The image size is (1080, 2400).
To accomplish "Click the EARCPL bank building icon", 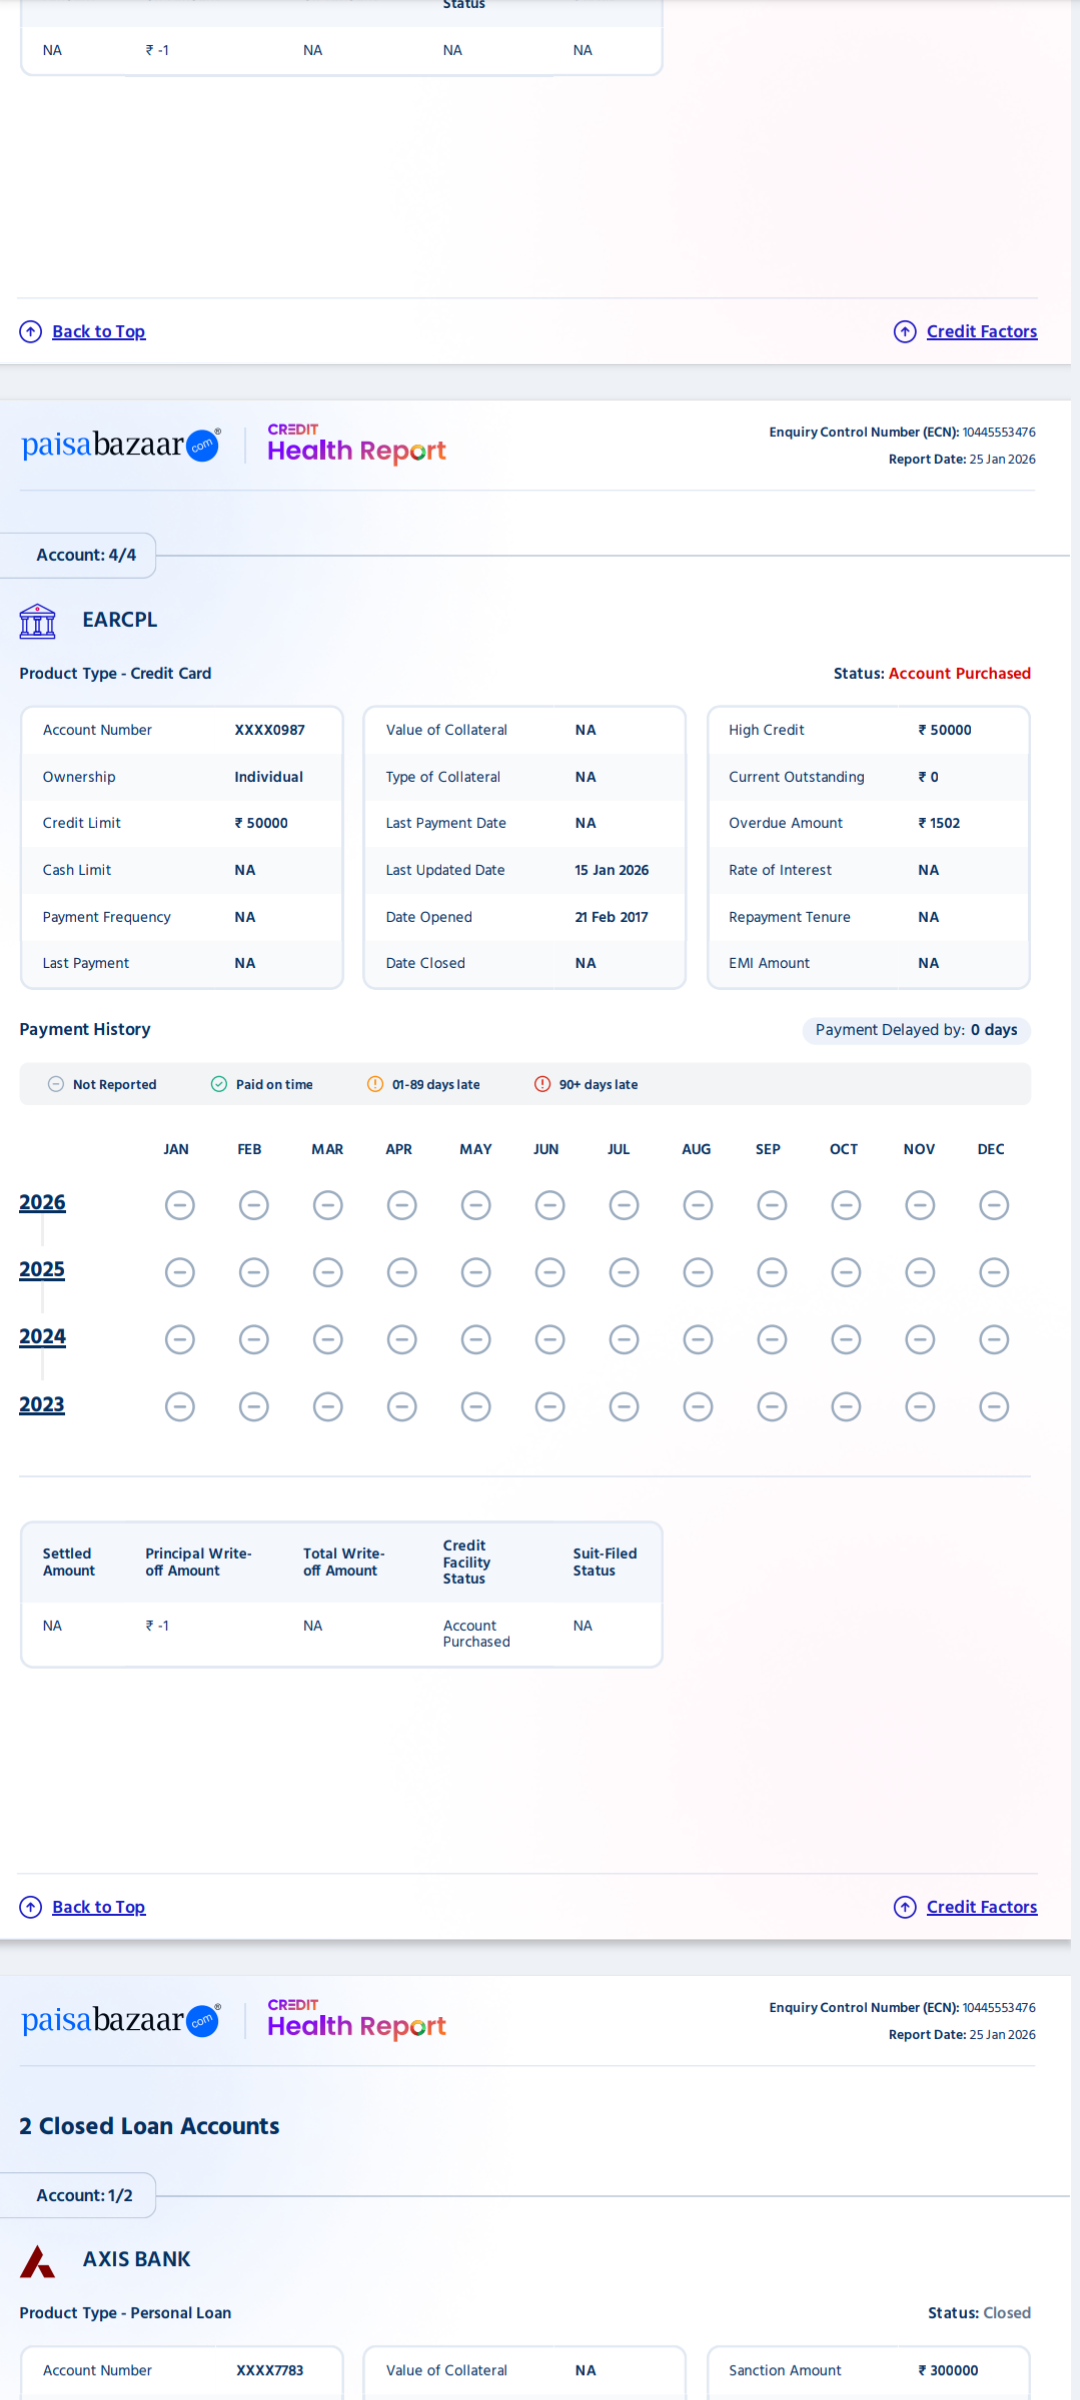I will 38,621.
